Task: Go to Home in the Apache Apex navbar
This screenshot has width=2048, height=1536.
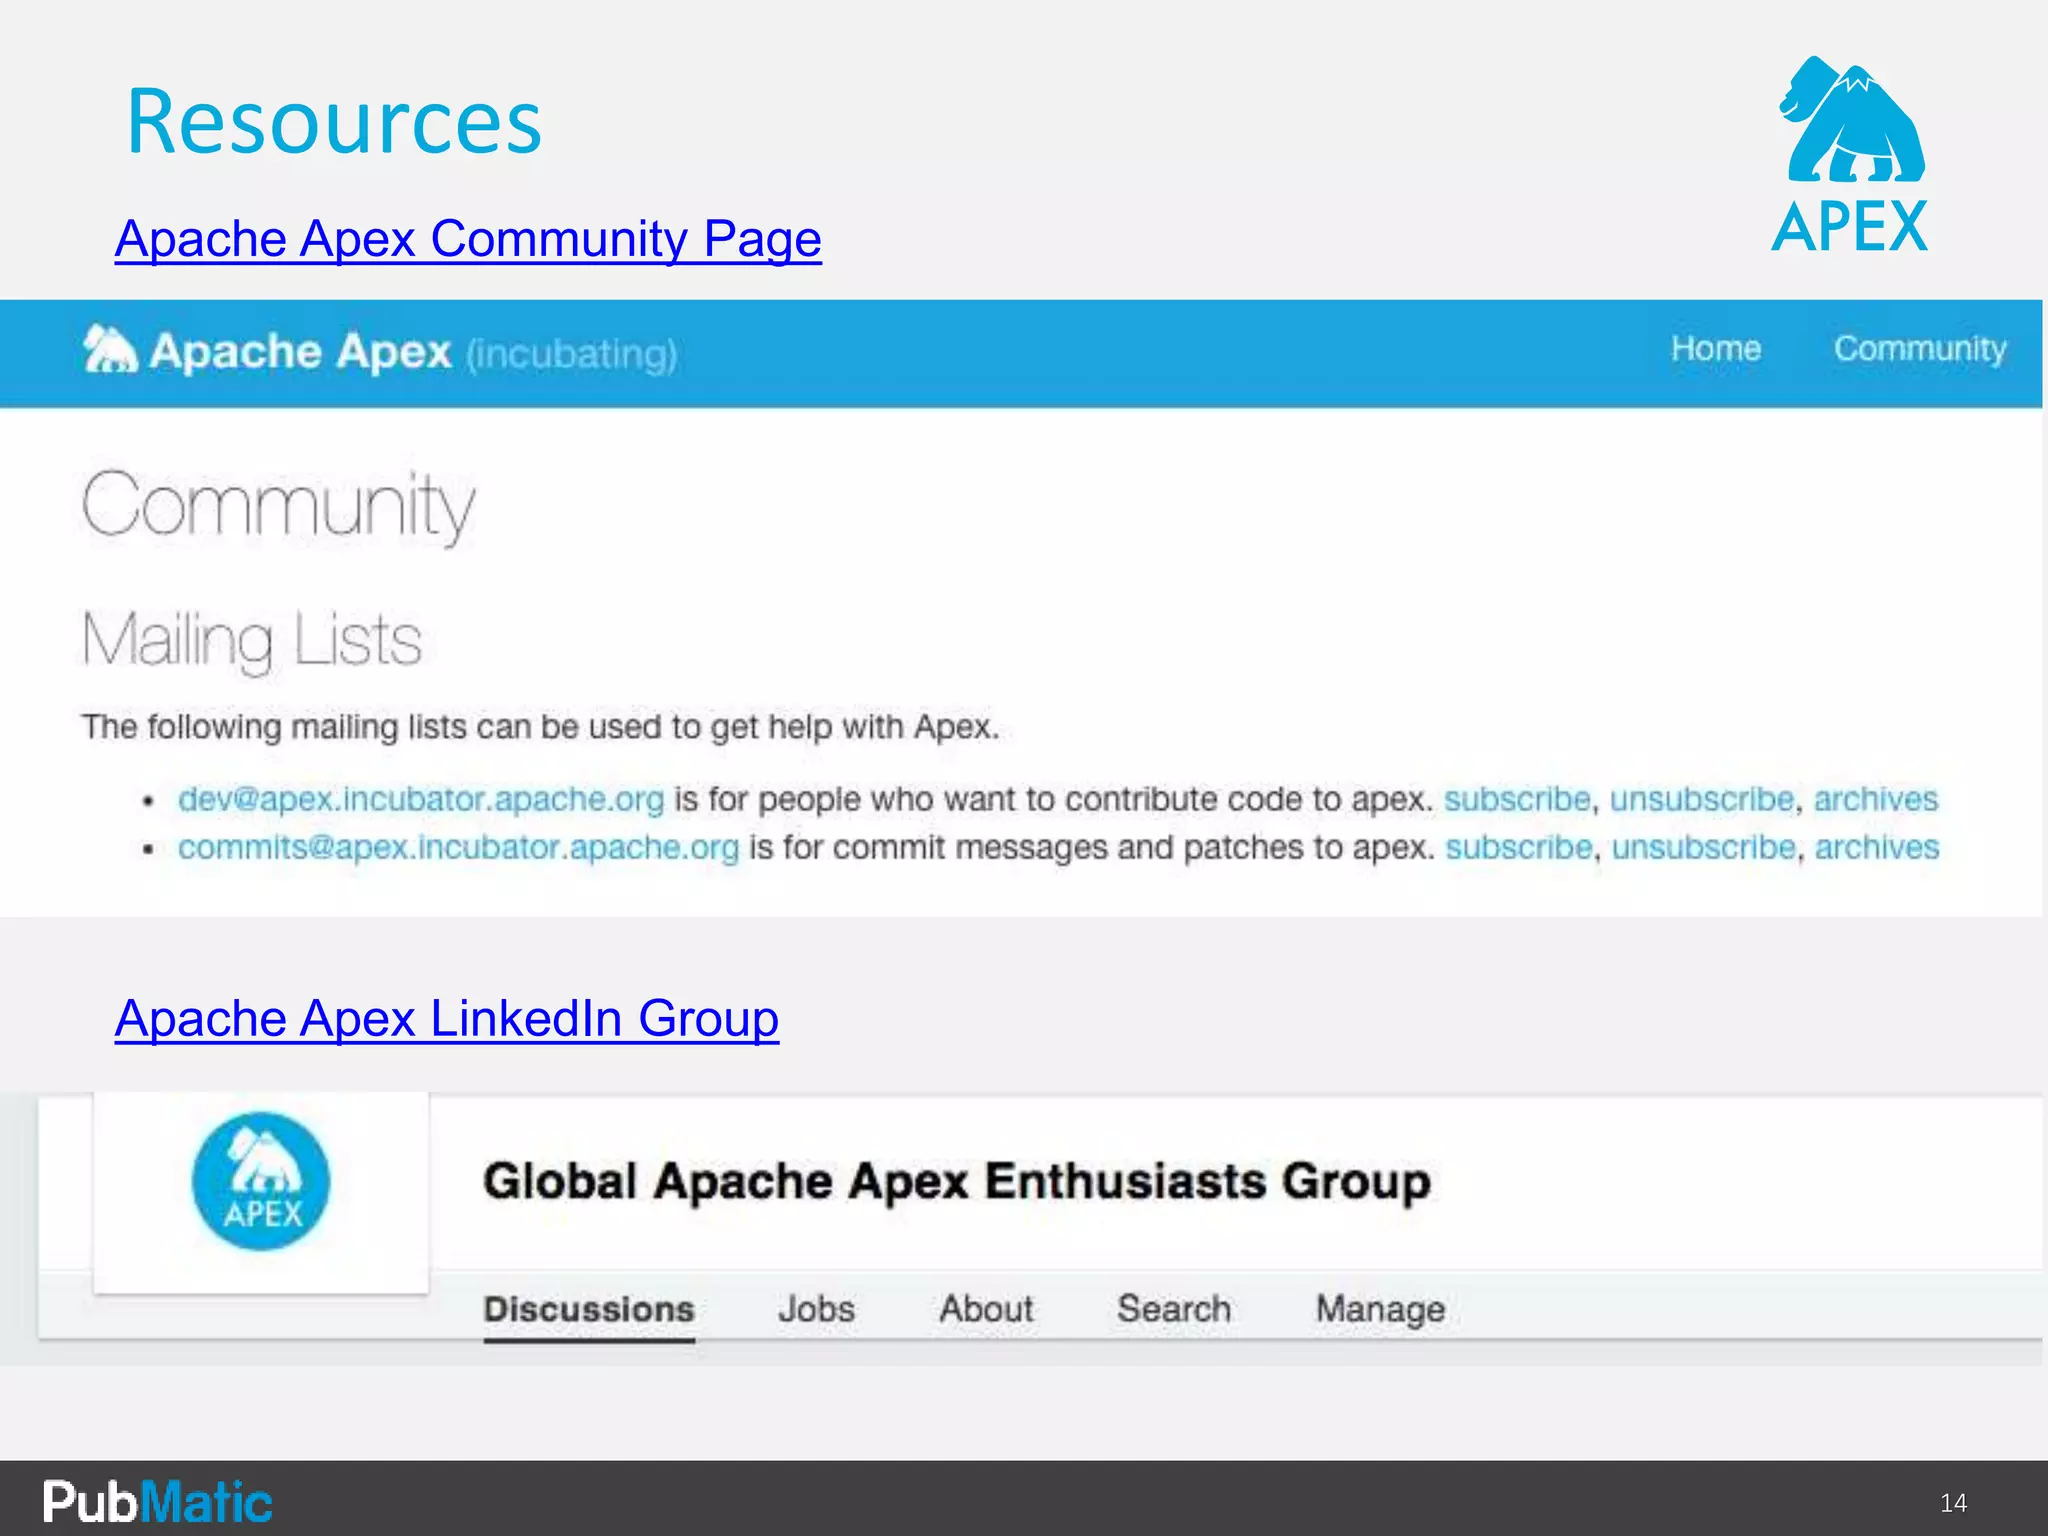Action: 1716,348
